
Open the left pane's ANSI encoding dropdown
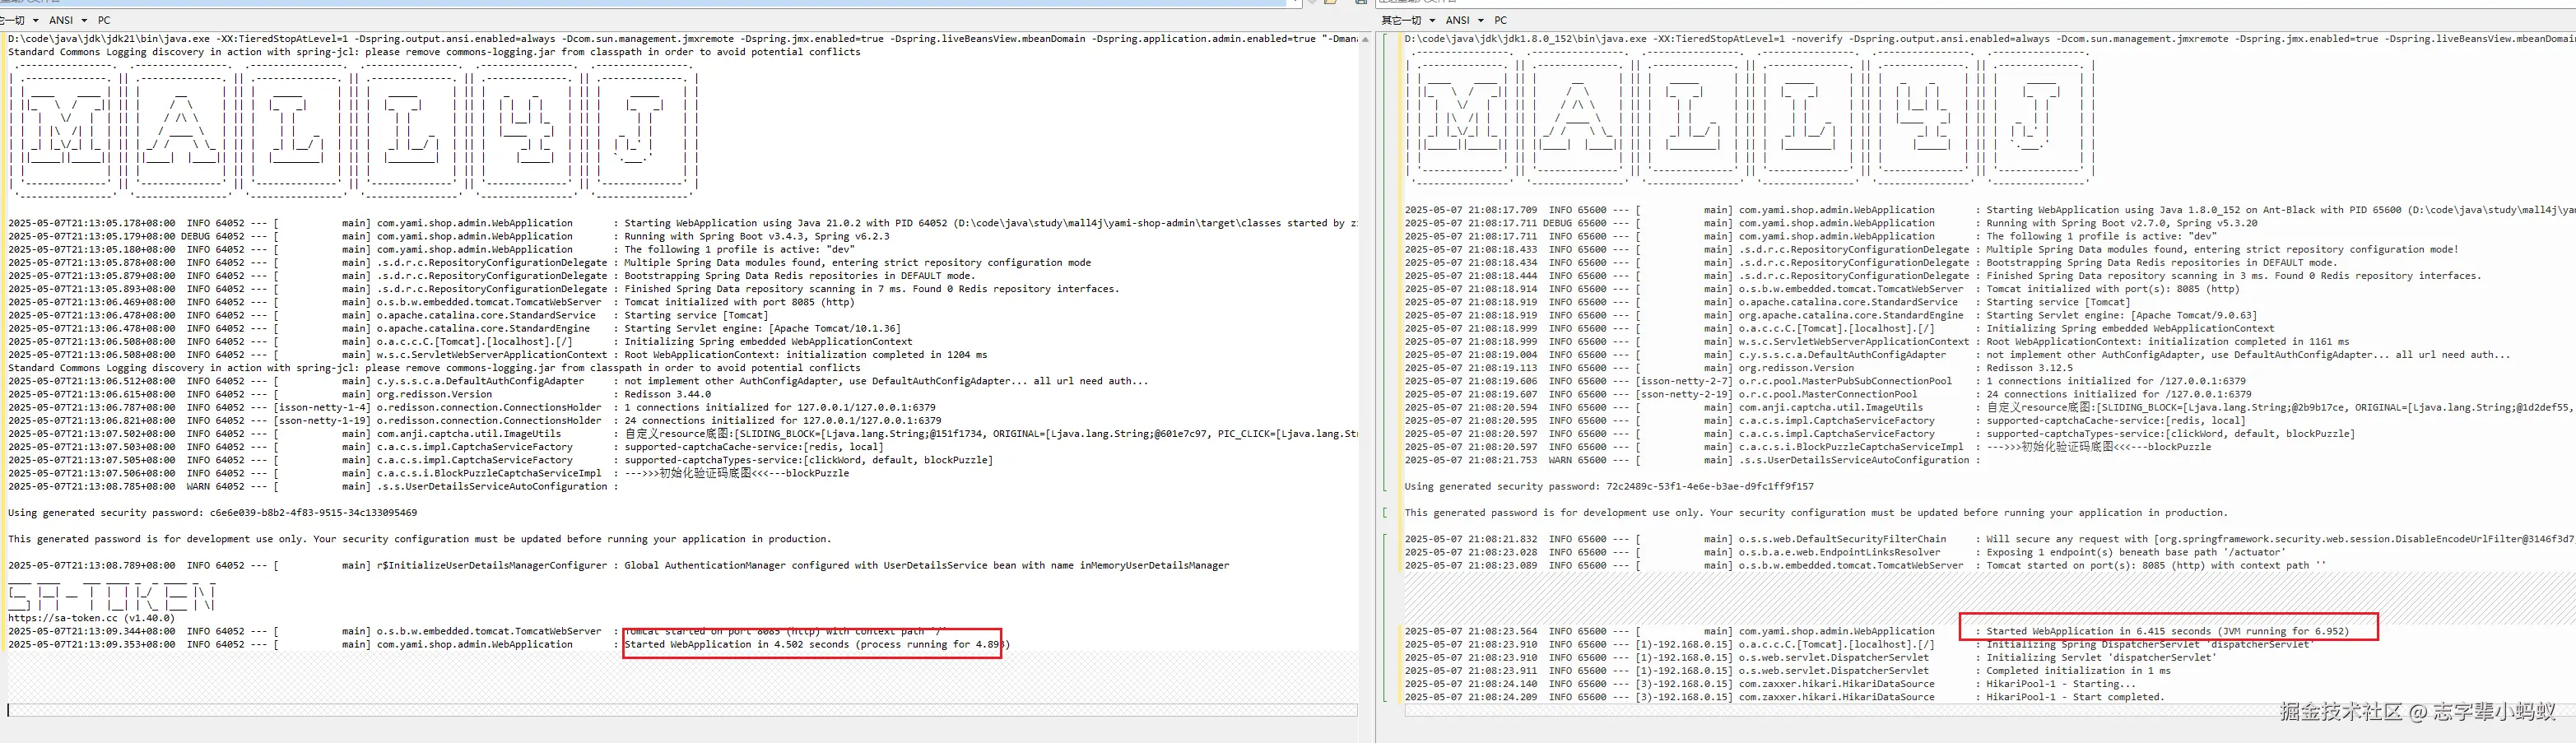68,20
